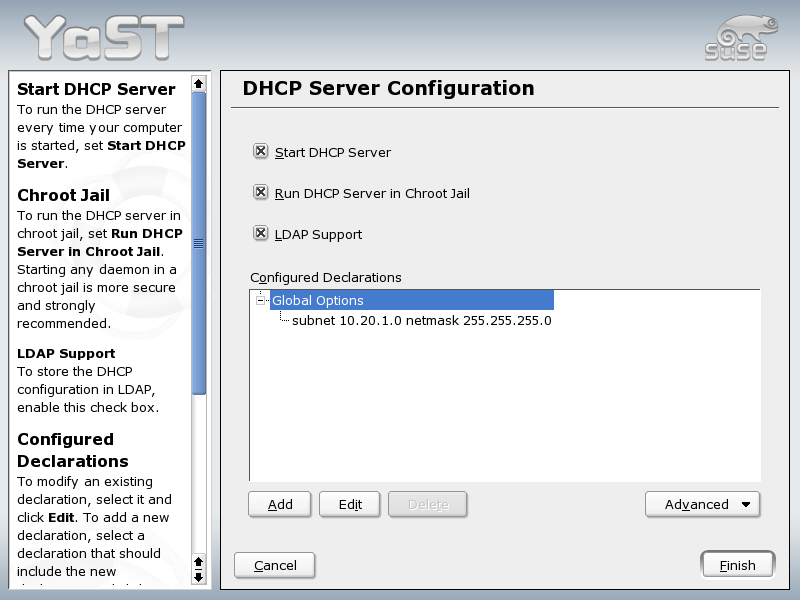Disable Run DHCP Server in Chroot Jail
This screenshot has width=800, height=600.
pyautogui.click(x=261, y=192)
